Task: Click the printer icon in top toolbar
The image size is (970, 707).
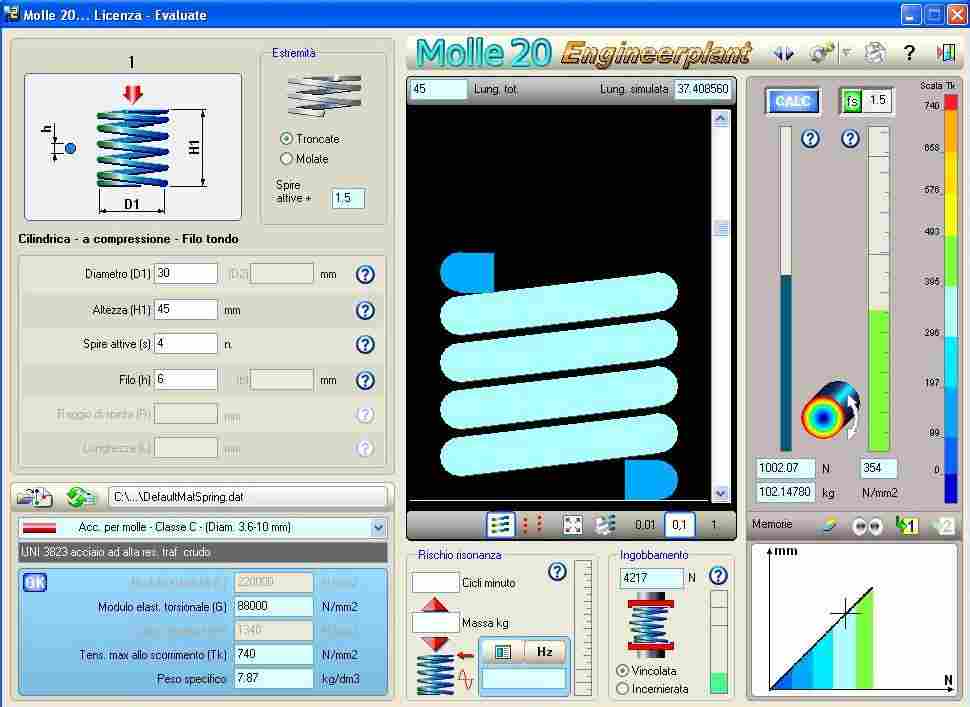Action: 875,53
